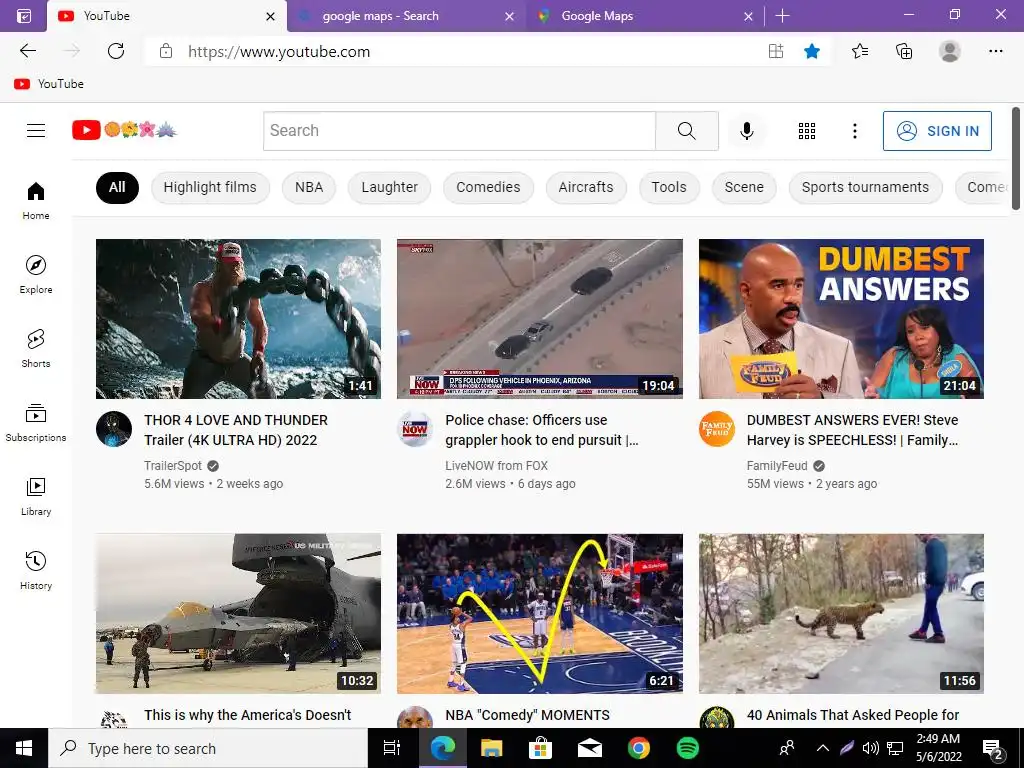
Task: Click the LiveNOW from FOX channel avatar
Action: (x=415, y=429)
